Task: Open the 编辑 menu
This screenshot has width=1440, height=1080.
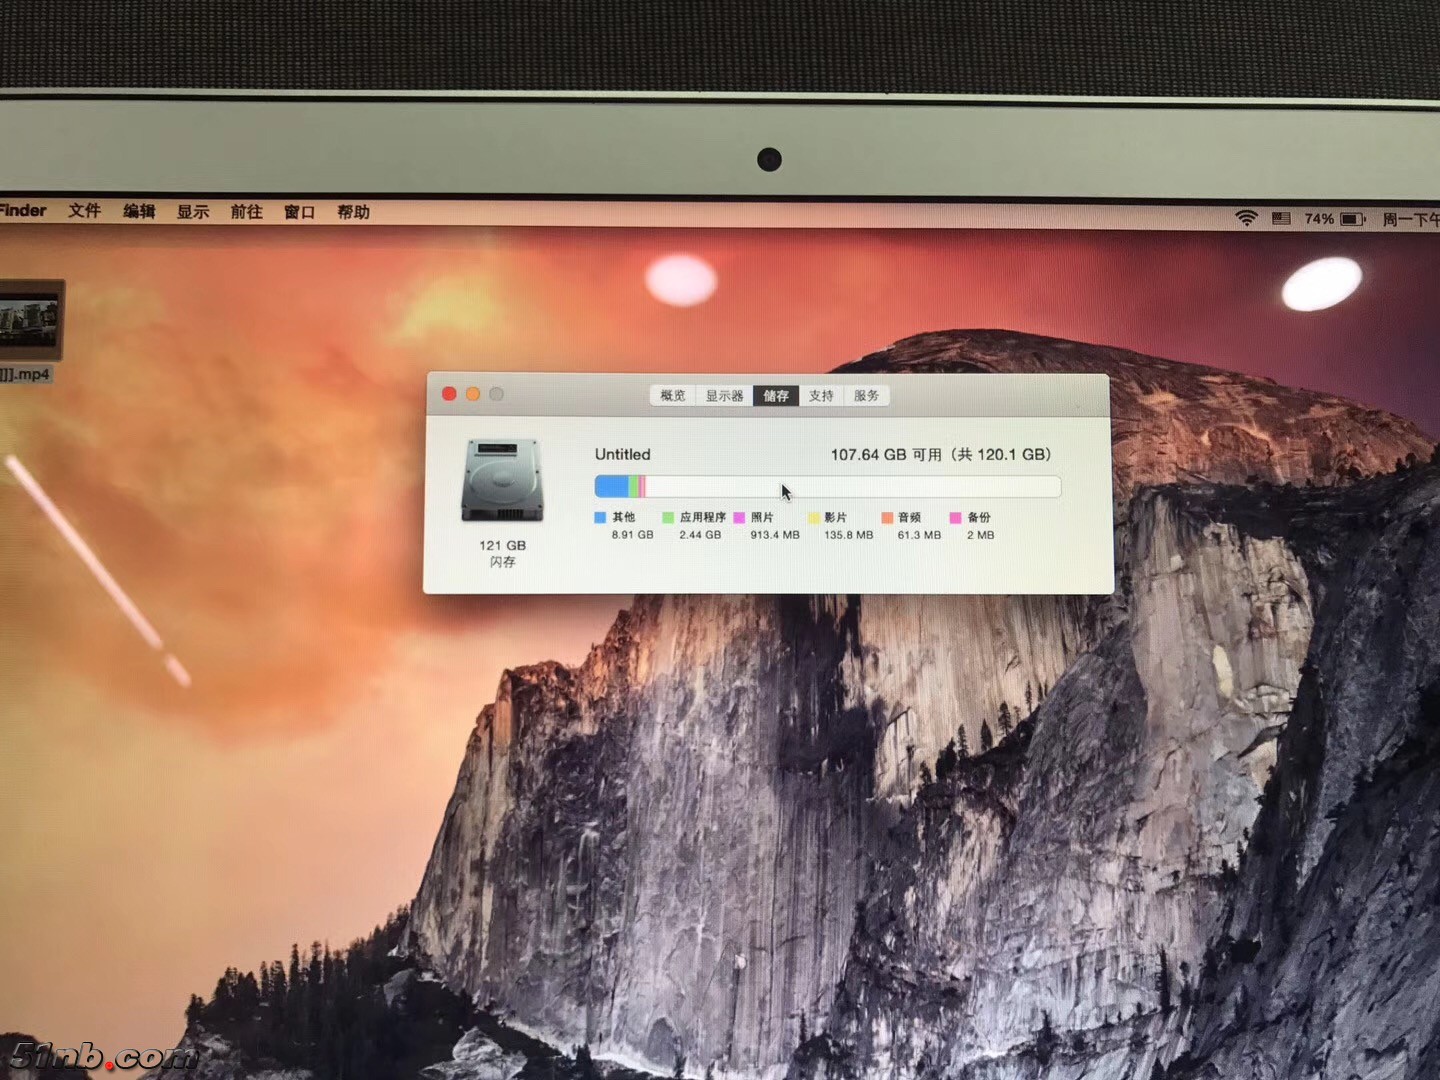Action: tap(139, 211)
